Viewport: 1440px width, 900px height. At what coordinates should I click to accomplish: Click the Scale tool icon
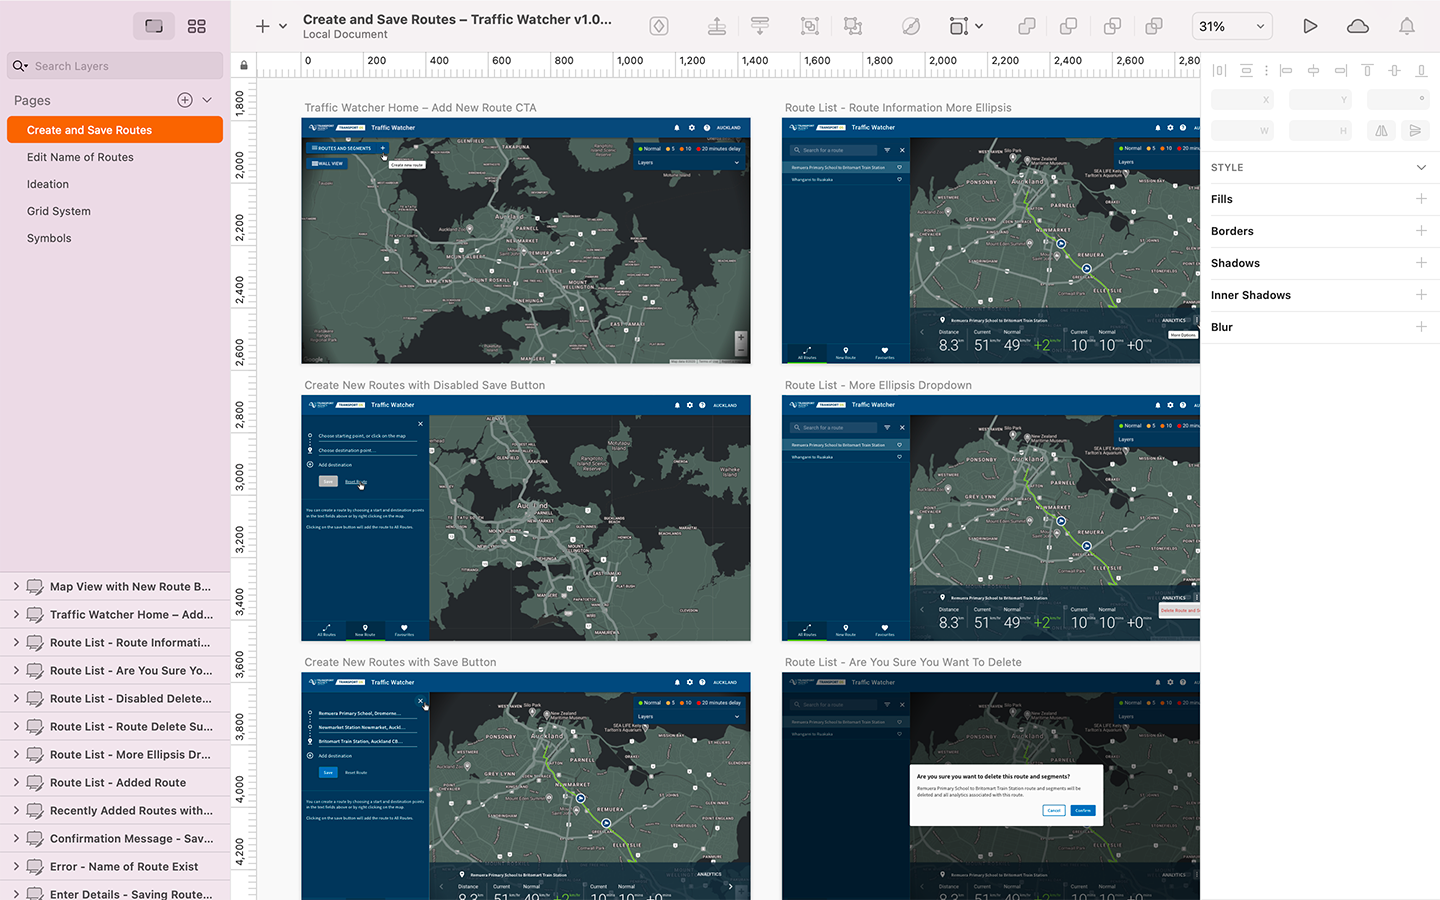click(958, 26)
